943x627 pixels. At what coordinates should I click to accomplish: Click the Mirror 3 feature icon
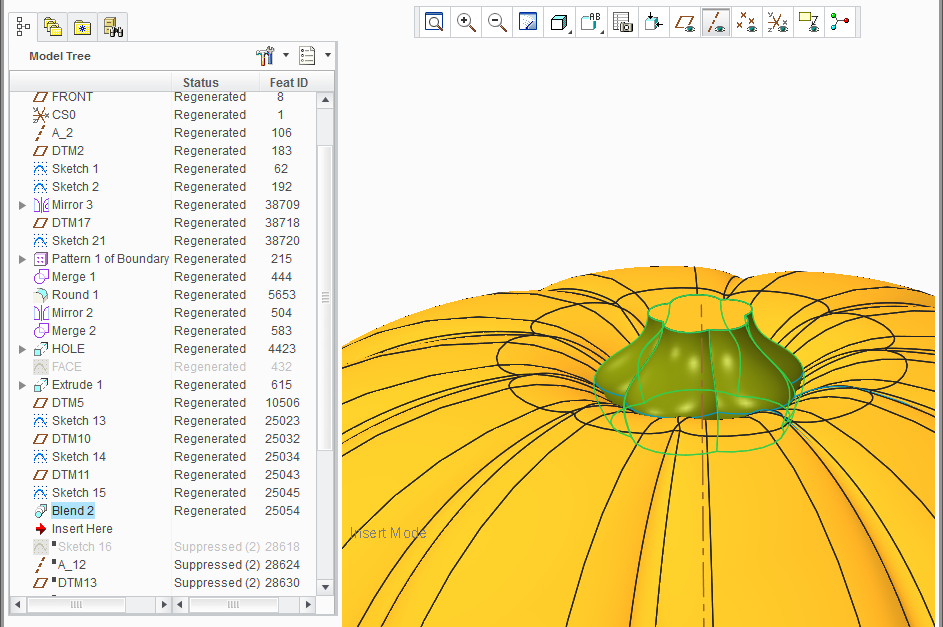[41, 205]
